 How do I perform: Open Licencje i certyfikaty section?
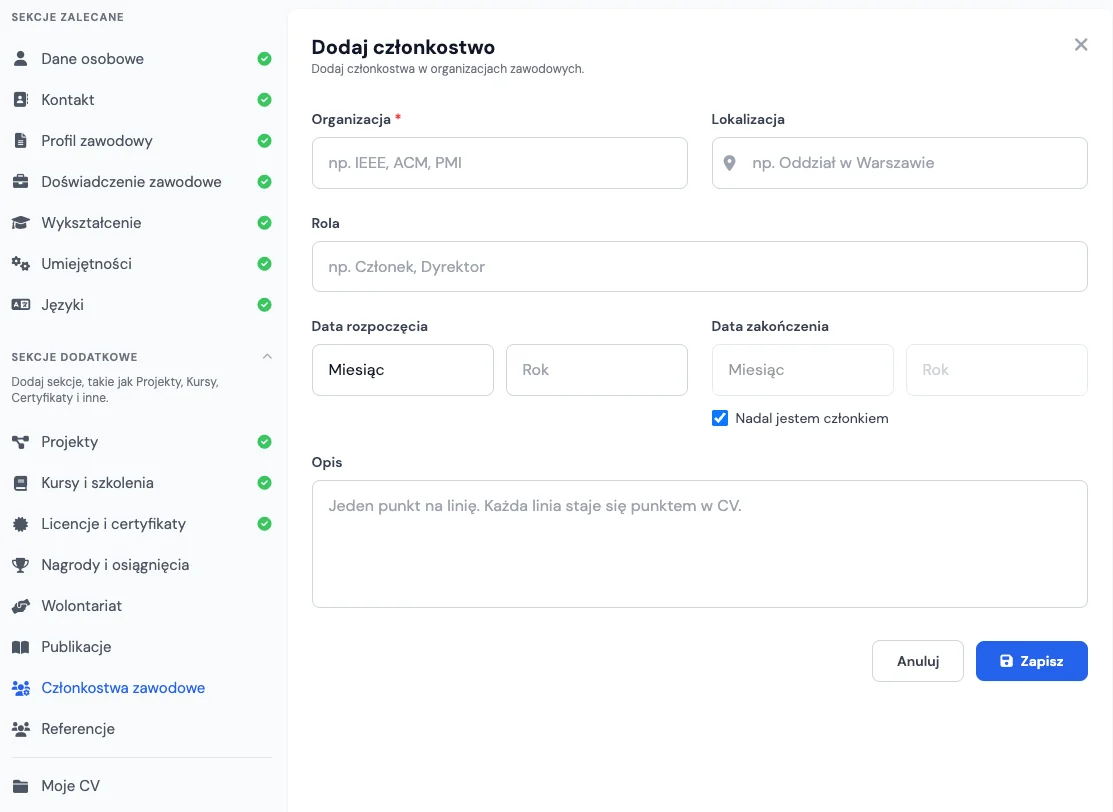pos(142,524)
